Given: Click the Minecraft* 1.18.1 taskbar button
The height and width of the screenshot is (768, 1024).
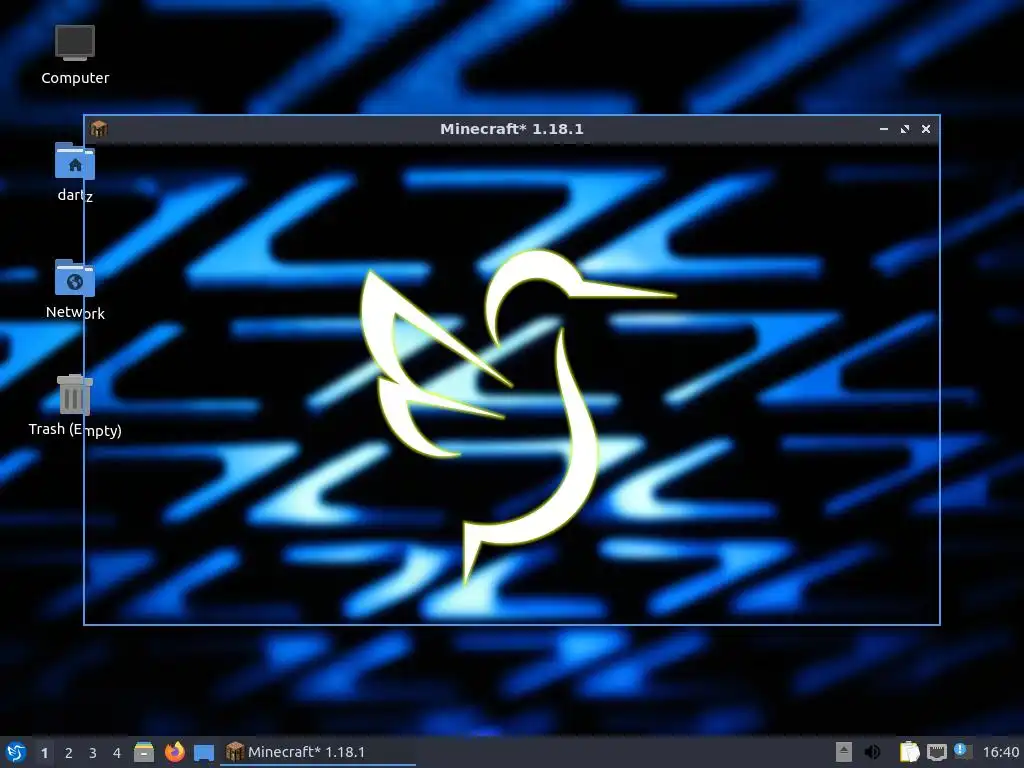Looking at the screenshot, I should click(318, 752).
